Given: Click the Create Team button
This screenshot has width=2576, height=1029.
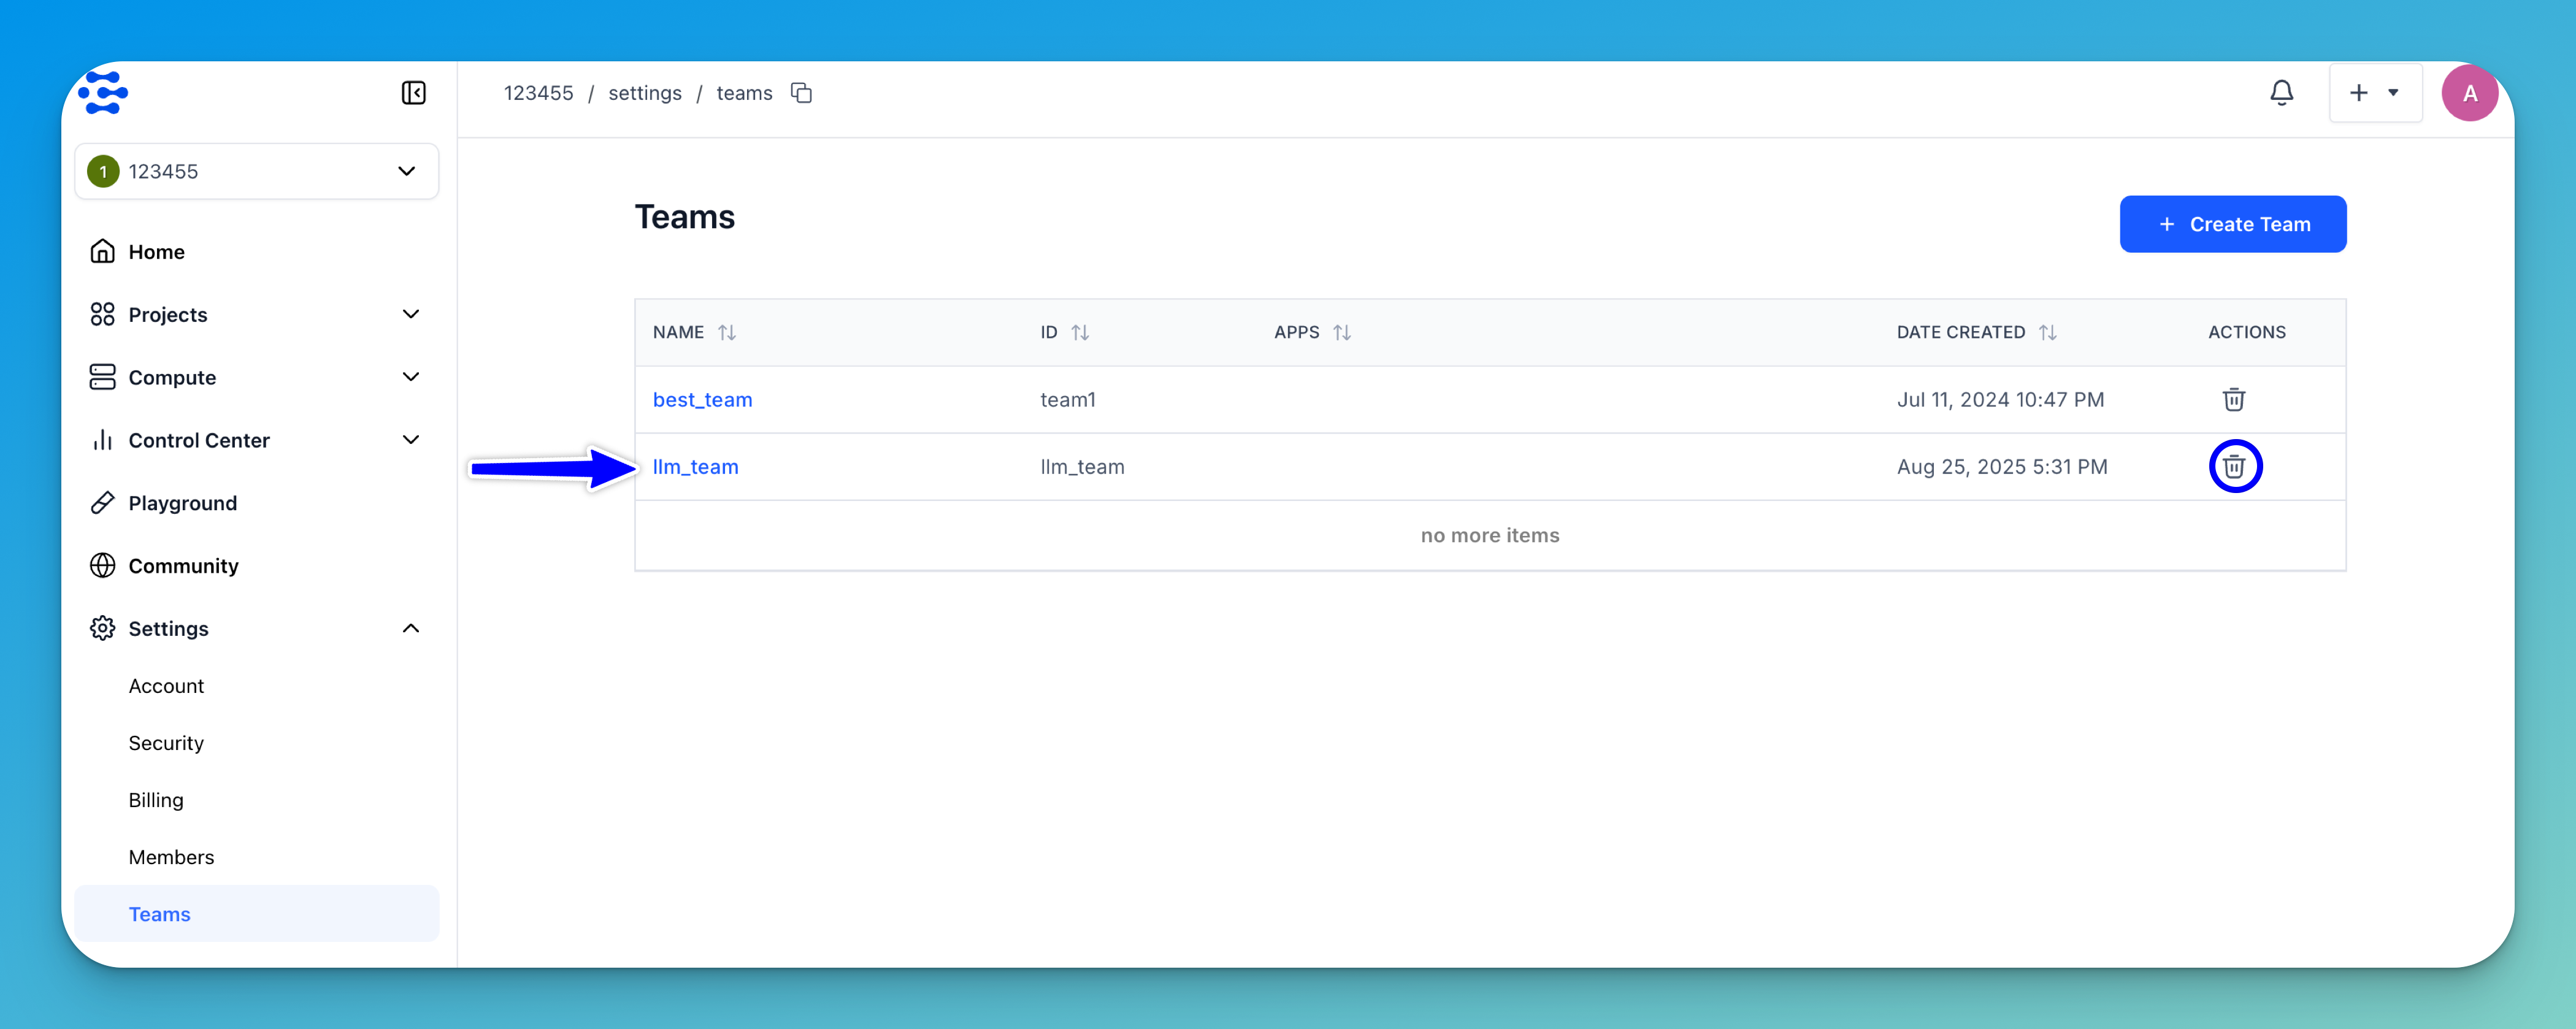Looking at the screenshot, I should (x=2232, y=224).
